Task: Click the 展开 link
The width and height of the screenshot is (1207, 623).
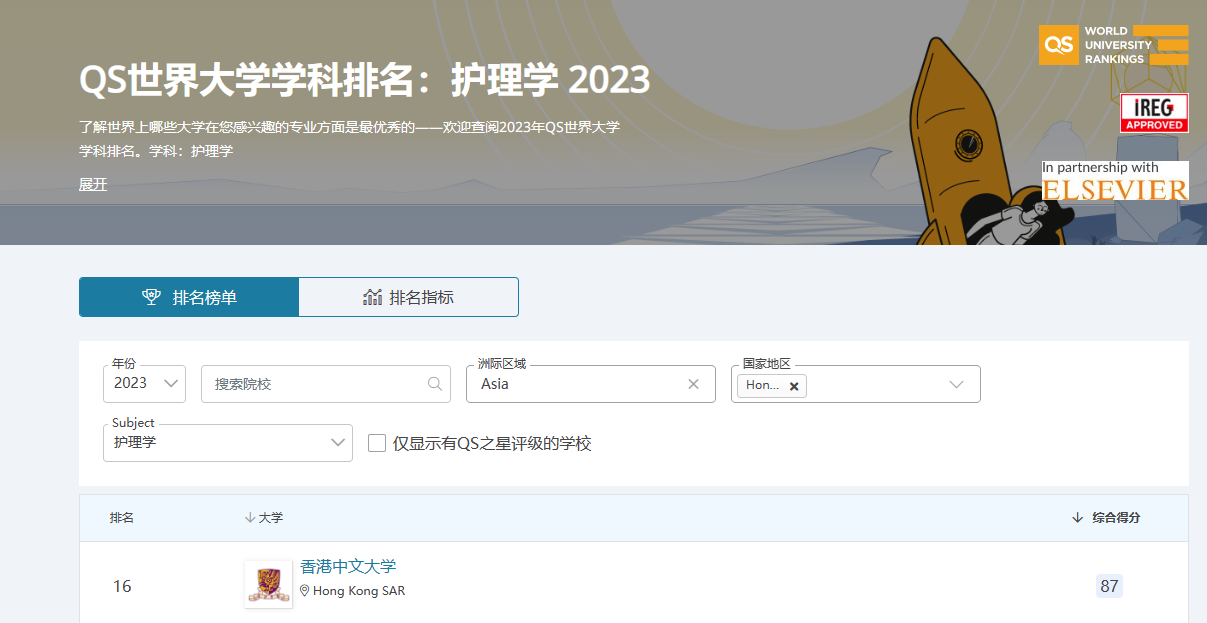Action: point(93,184)
